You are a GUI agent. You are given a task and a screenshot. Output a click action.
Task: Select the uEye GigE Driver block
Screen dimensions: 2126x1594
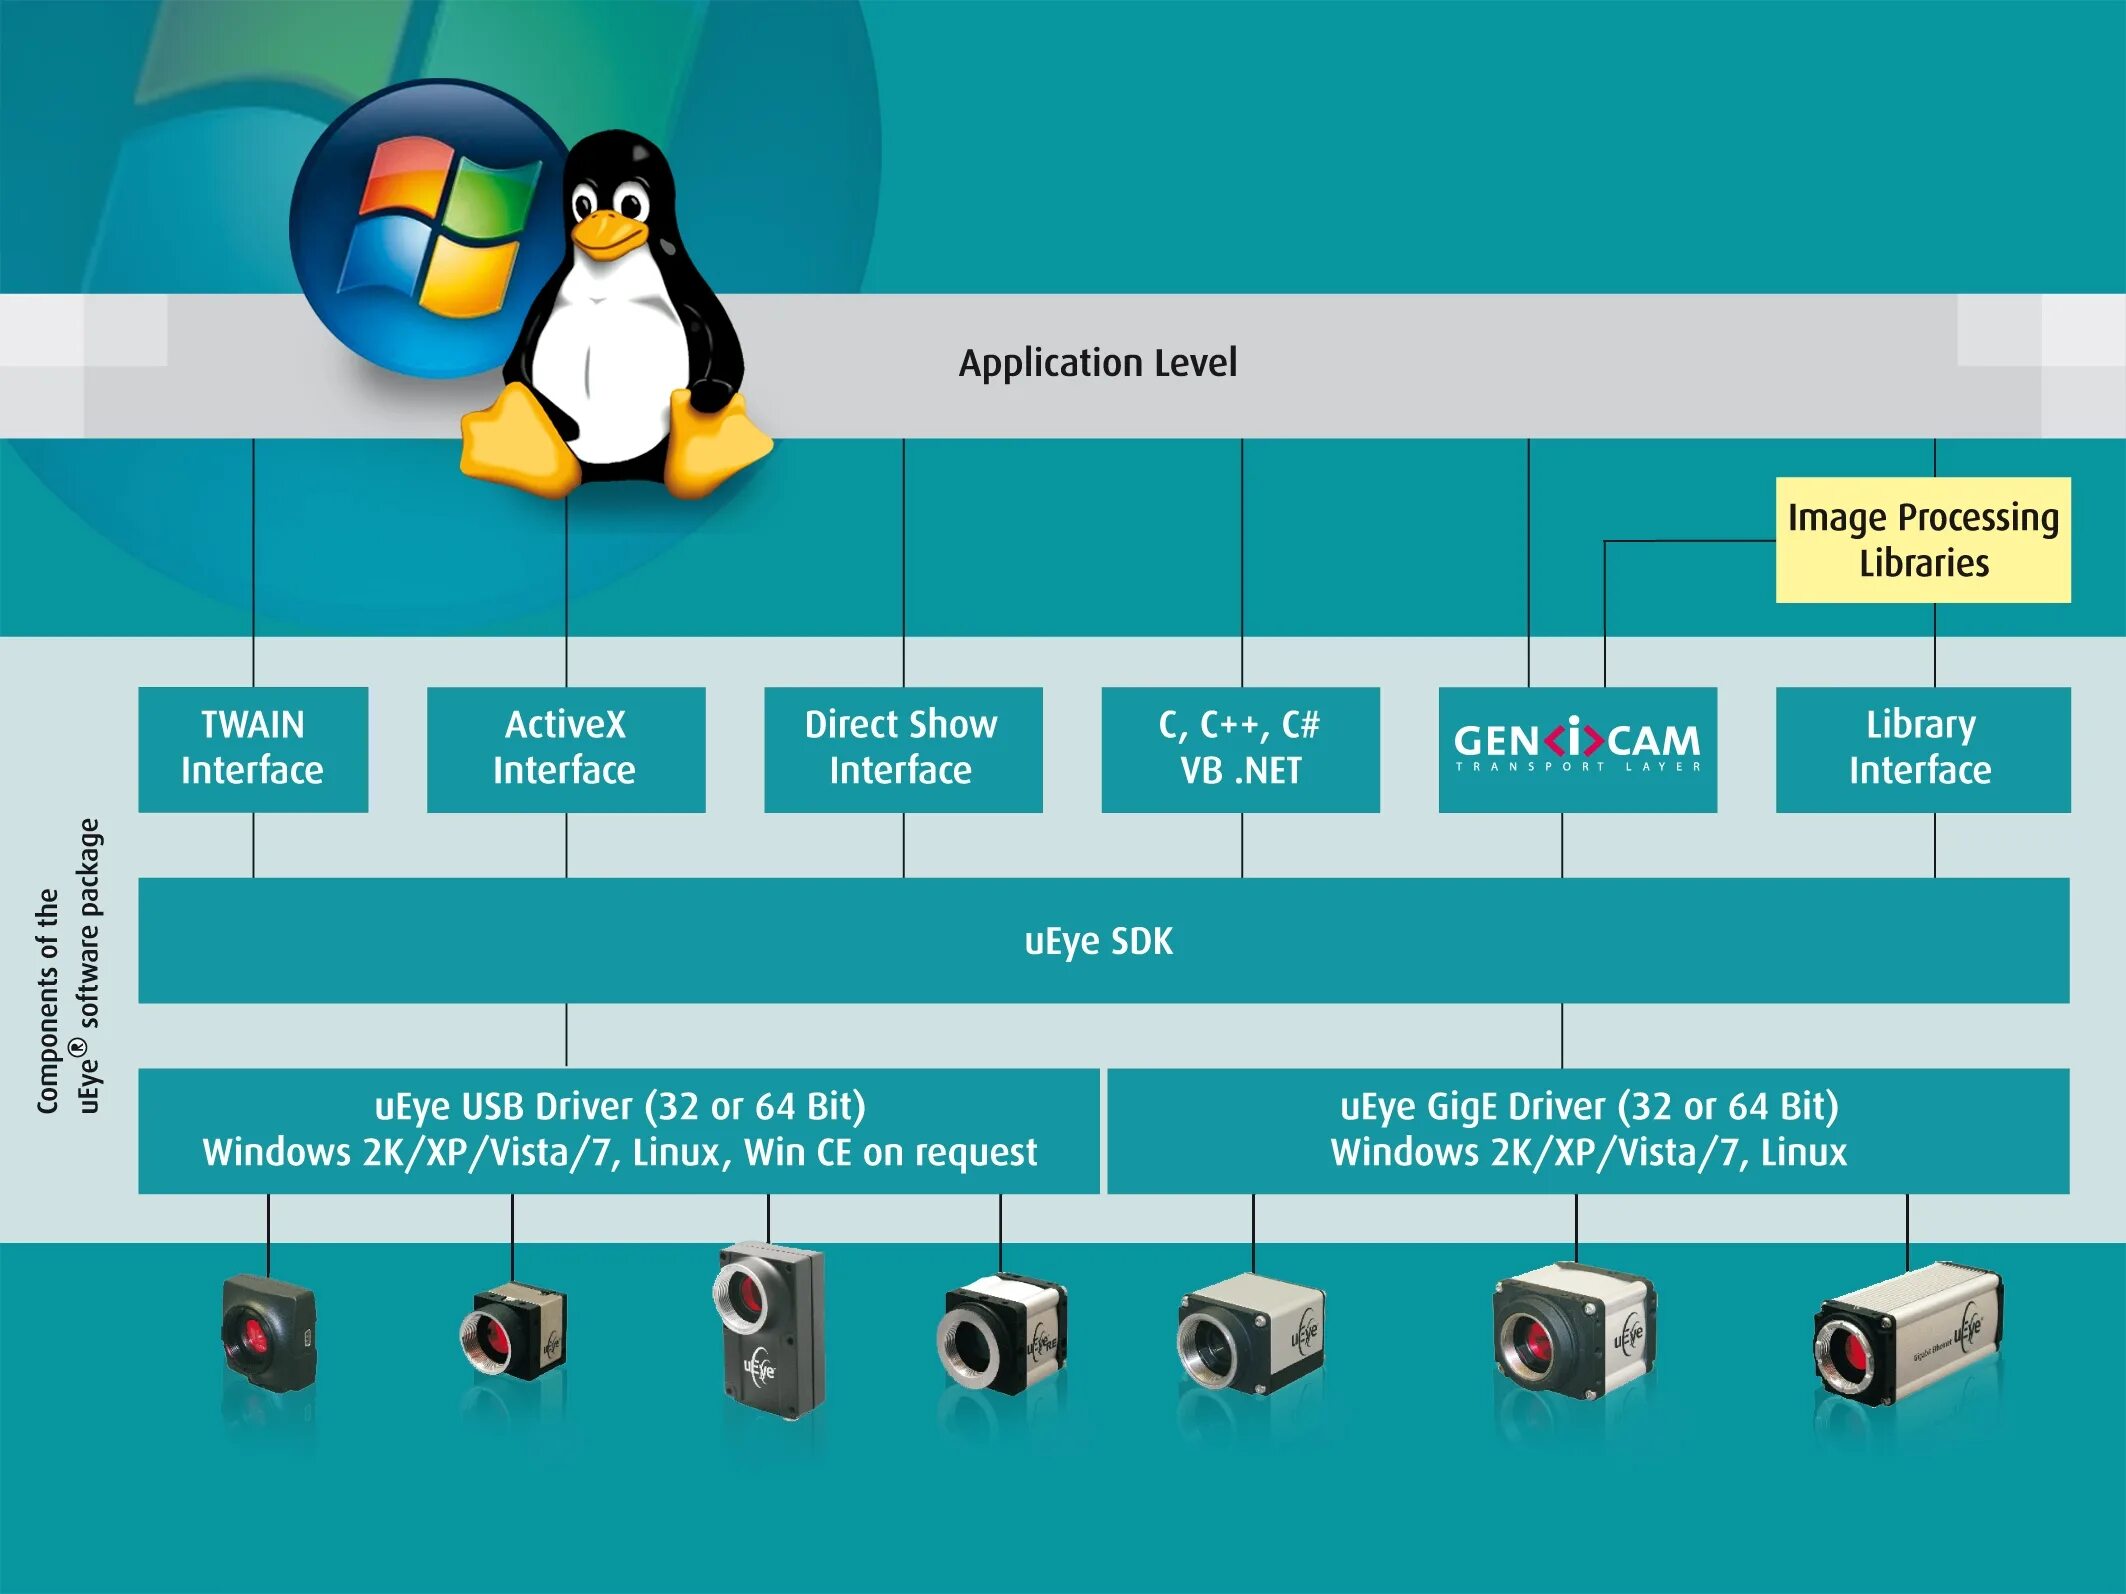point(1588,1131)
